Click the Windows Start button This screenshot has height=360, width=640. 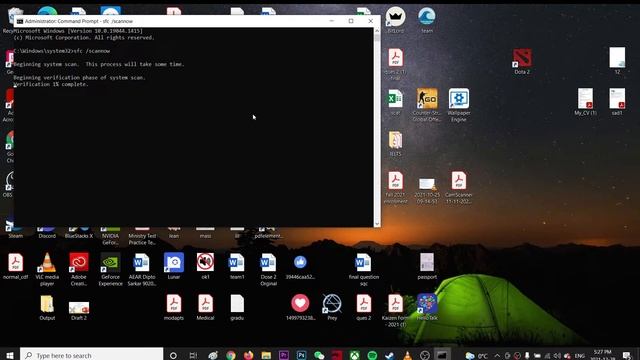click(9, 356)
